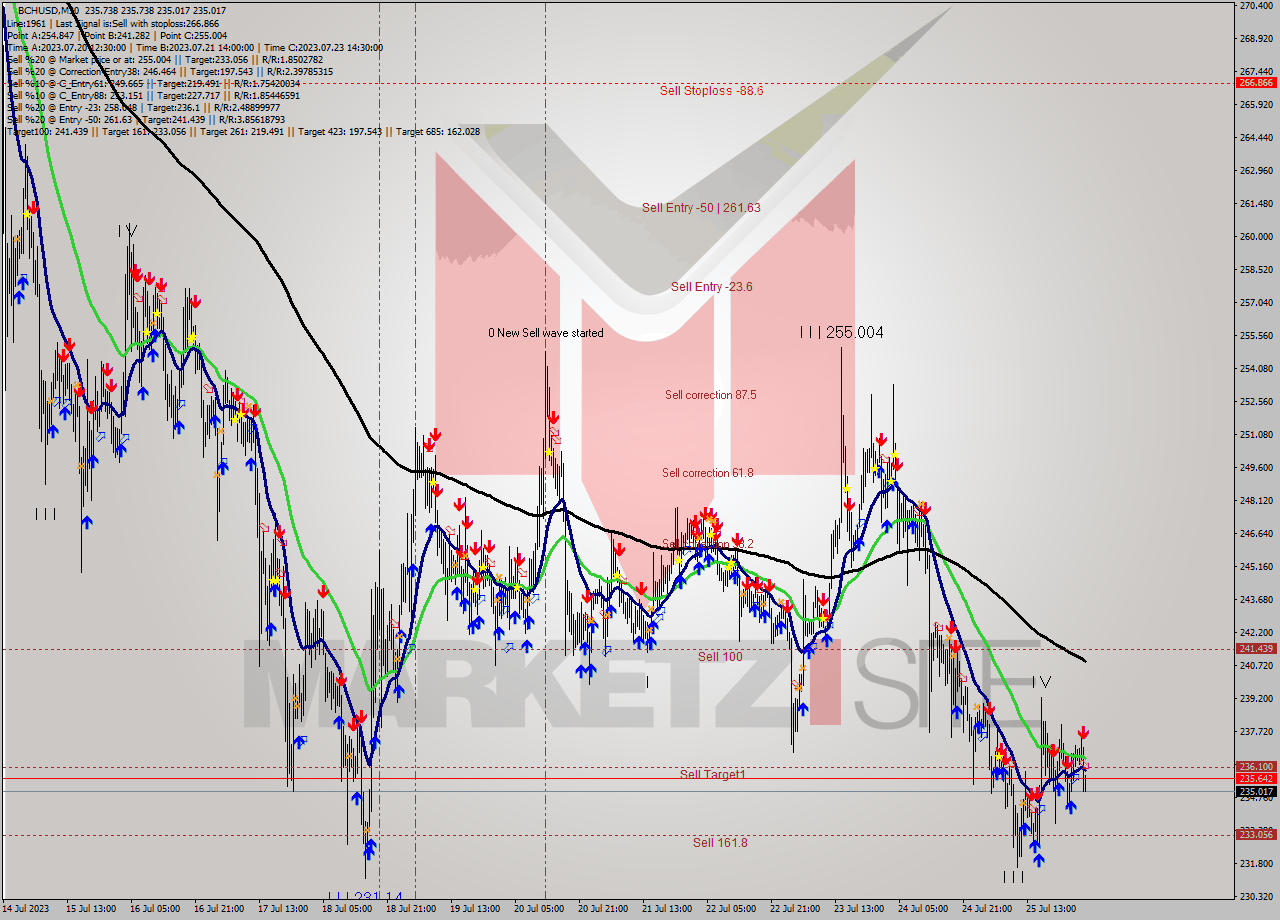Click the 268.920 price axis value
The width and height of the screenshot is (1280, 920).
coord(1255,39)
